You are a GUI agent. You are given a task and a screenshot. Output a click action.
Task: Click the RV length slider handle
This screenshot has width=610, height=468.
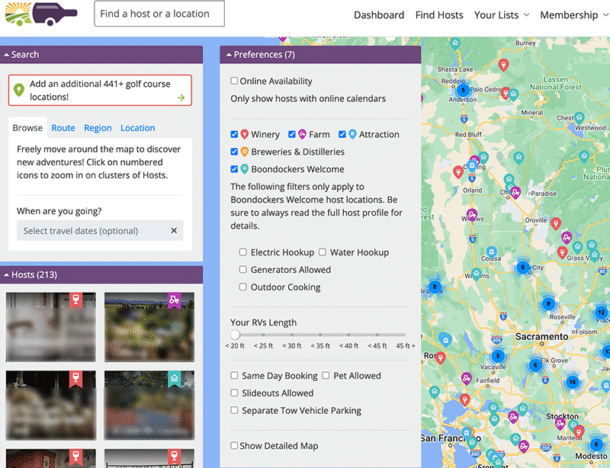[235, 335]
